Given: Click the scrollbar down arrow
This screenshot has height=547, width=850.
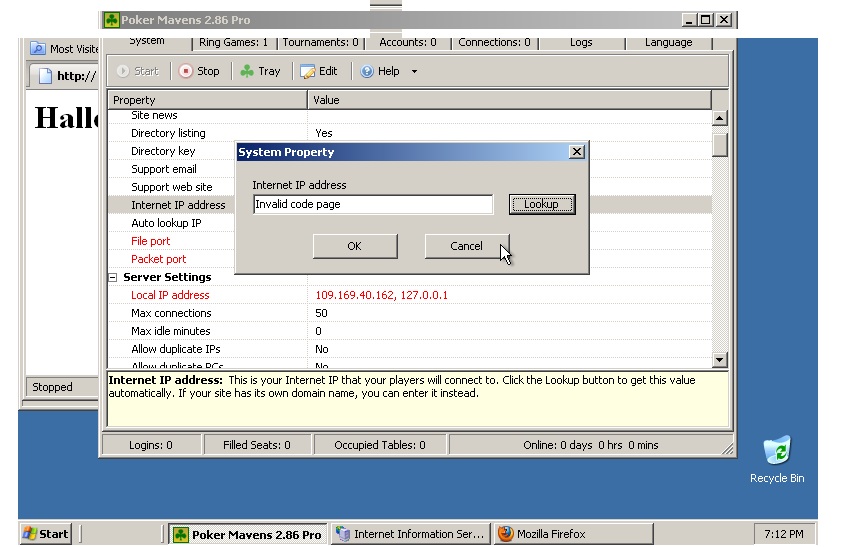Looking at the screenshot, I should coord(719,359).
